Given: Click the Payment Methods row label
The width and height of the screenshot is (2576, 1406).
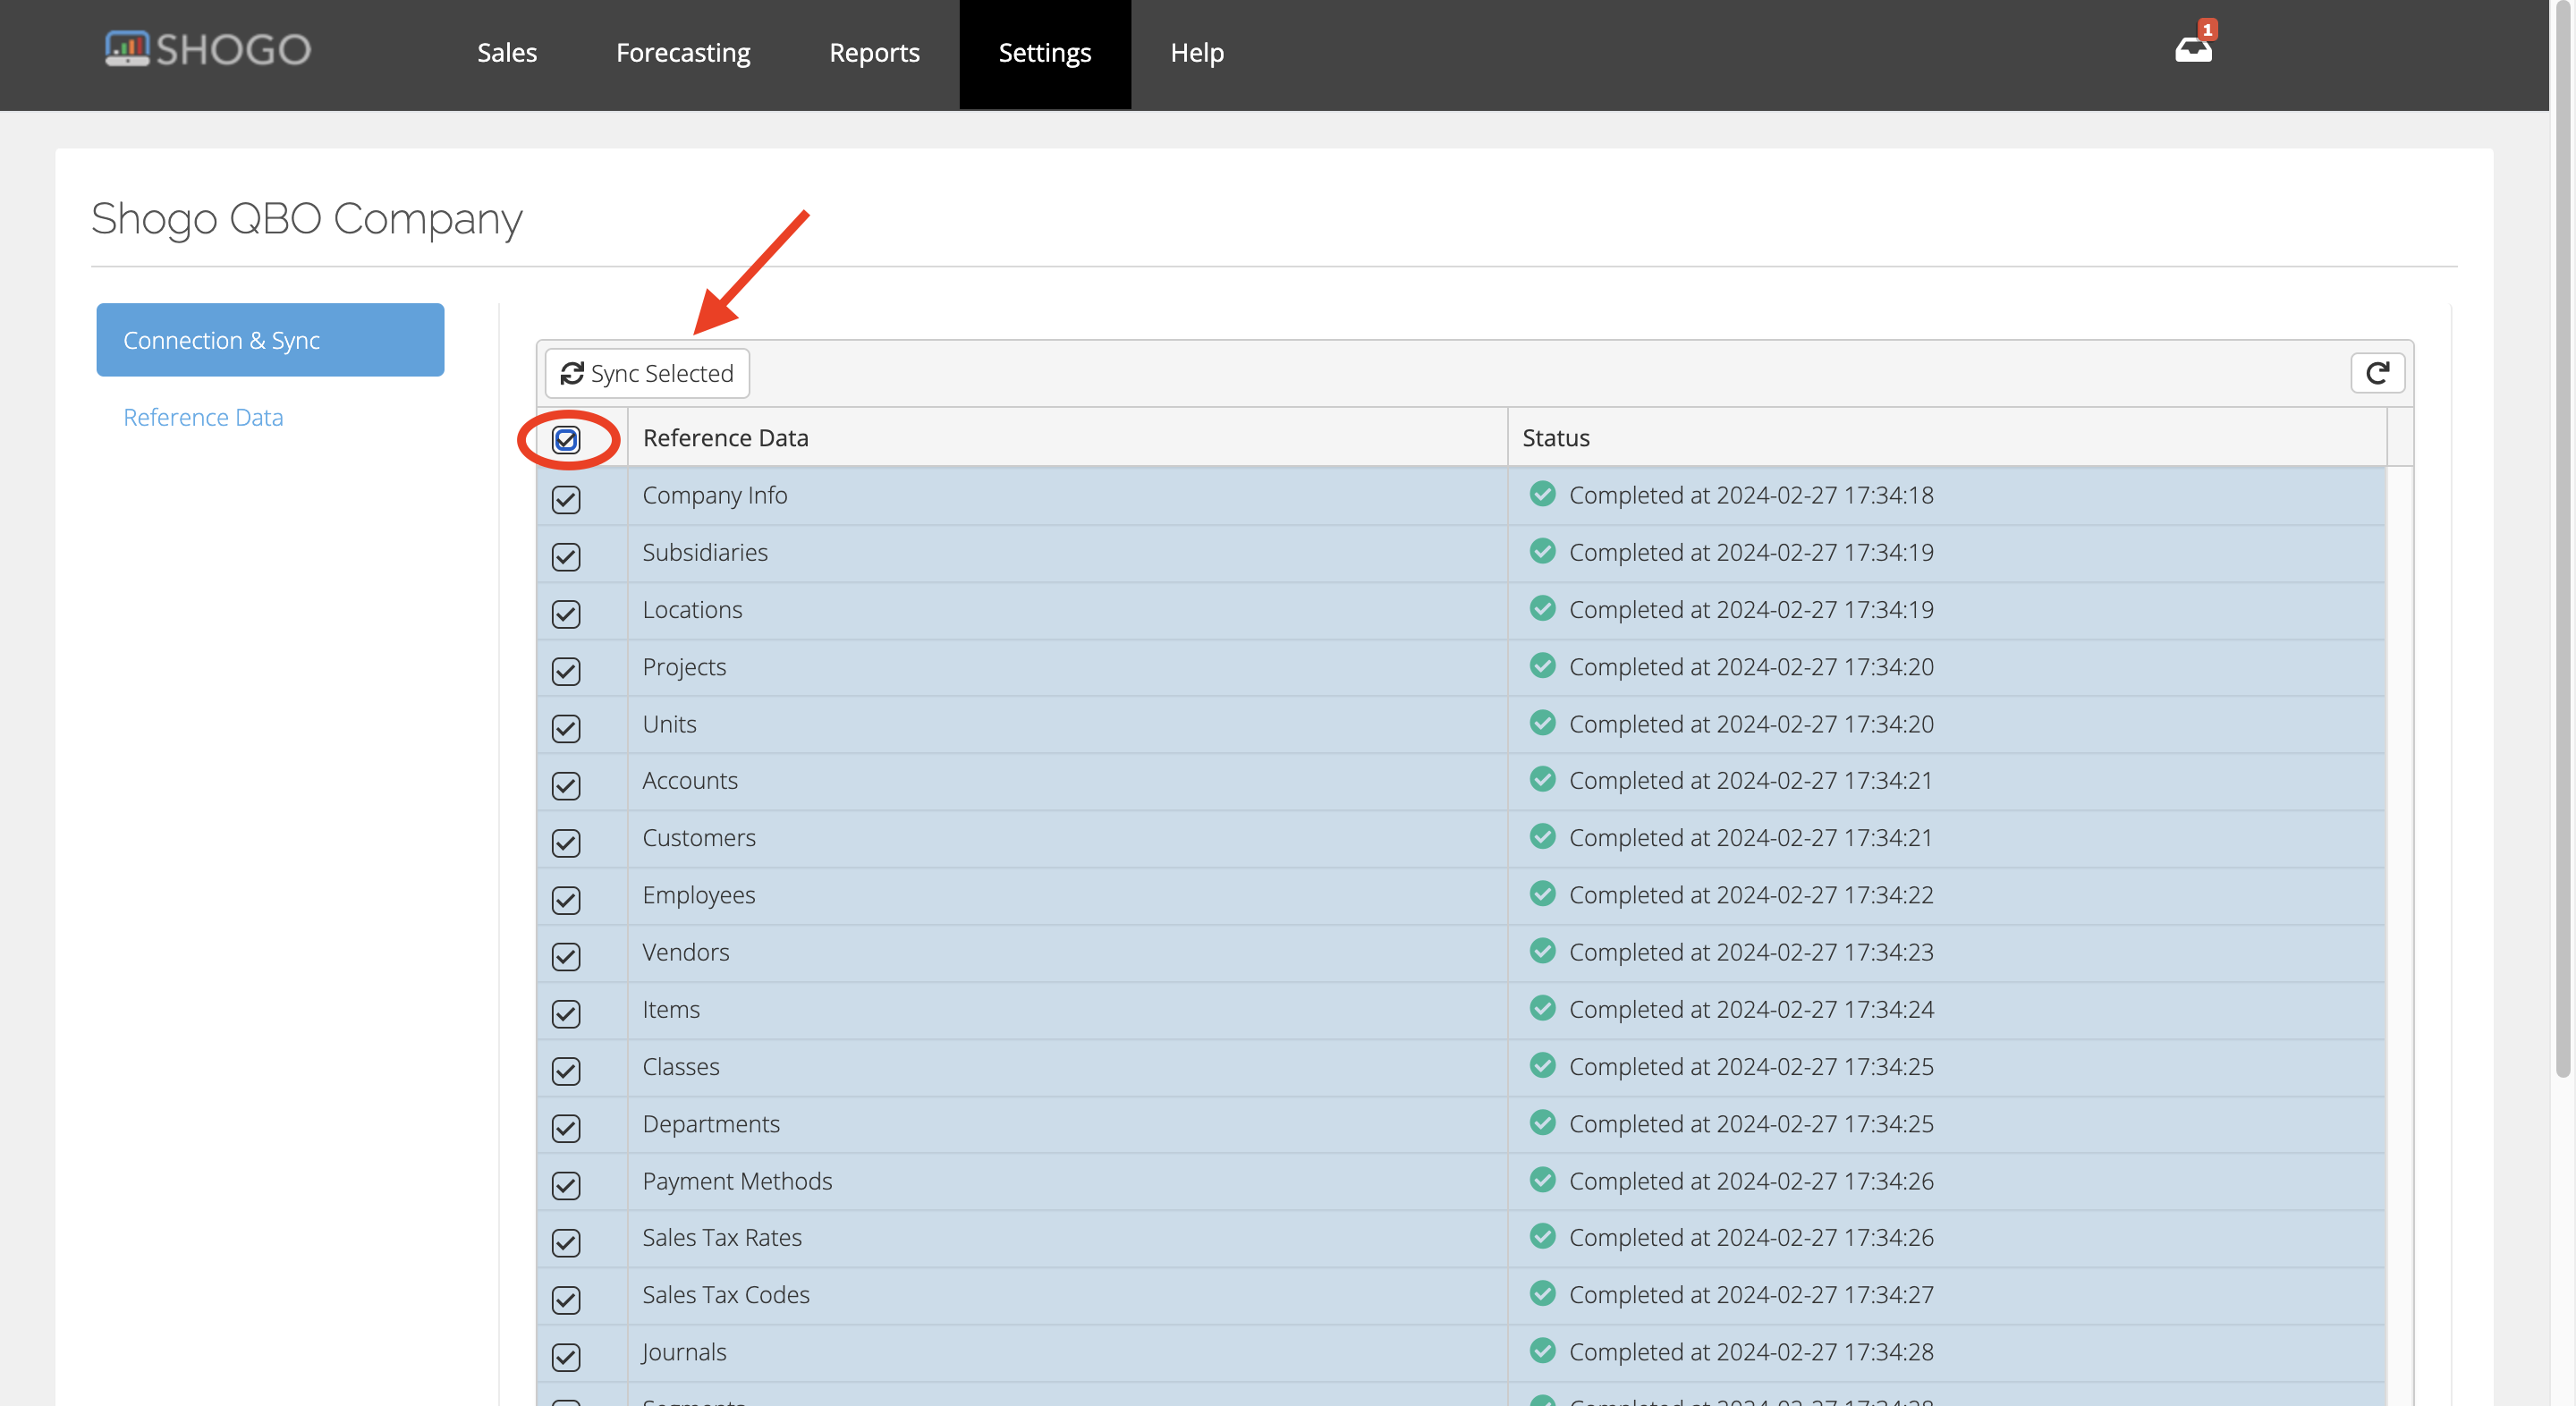Looking at the screenshot, I should [737, 1181].
